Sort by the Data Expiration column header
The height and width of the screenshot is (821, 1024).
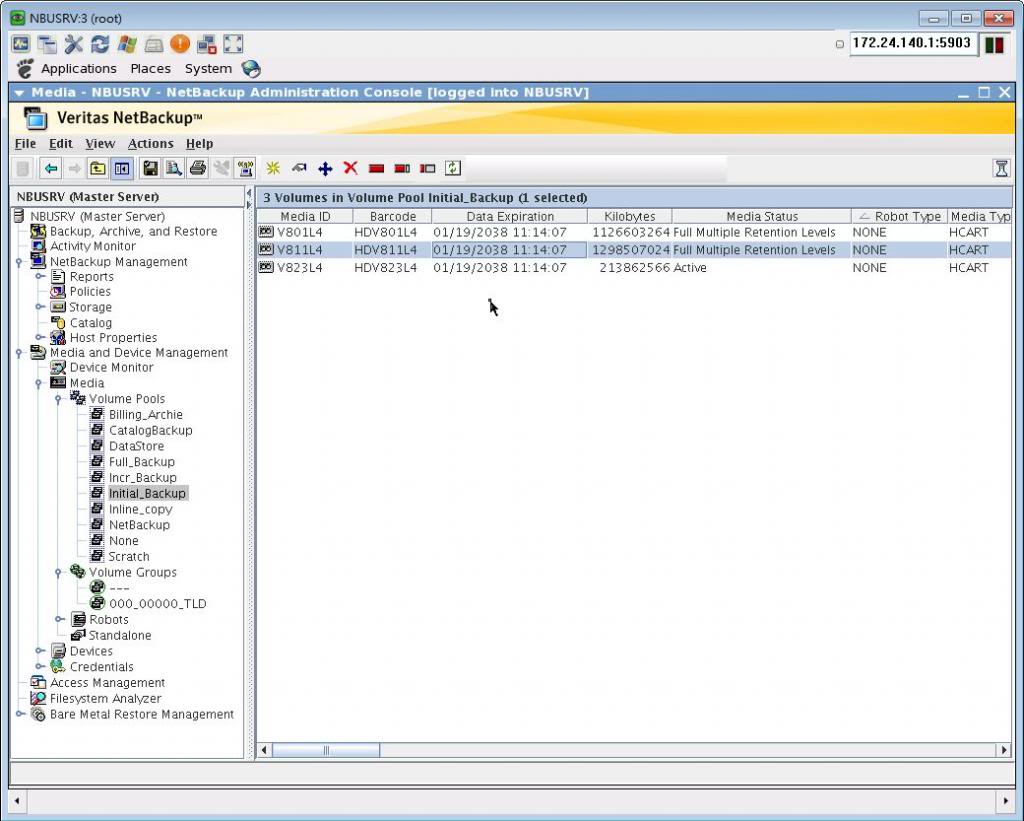(510, 216)
